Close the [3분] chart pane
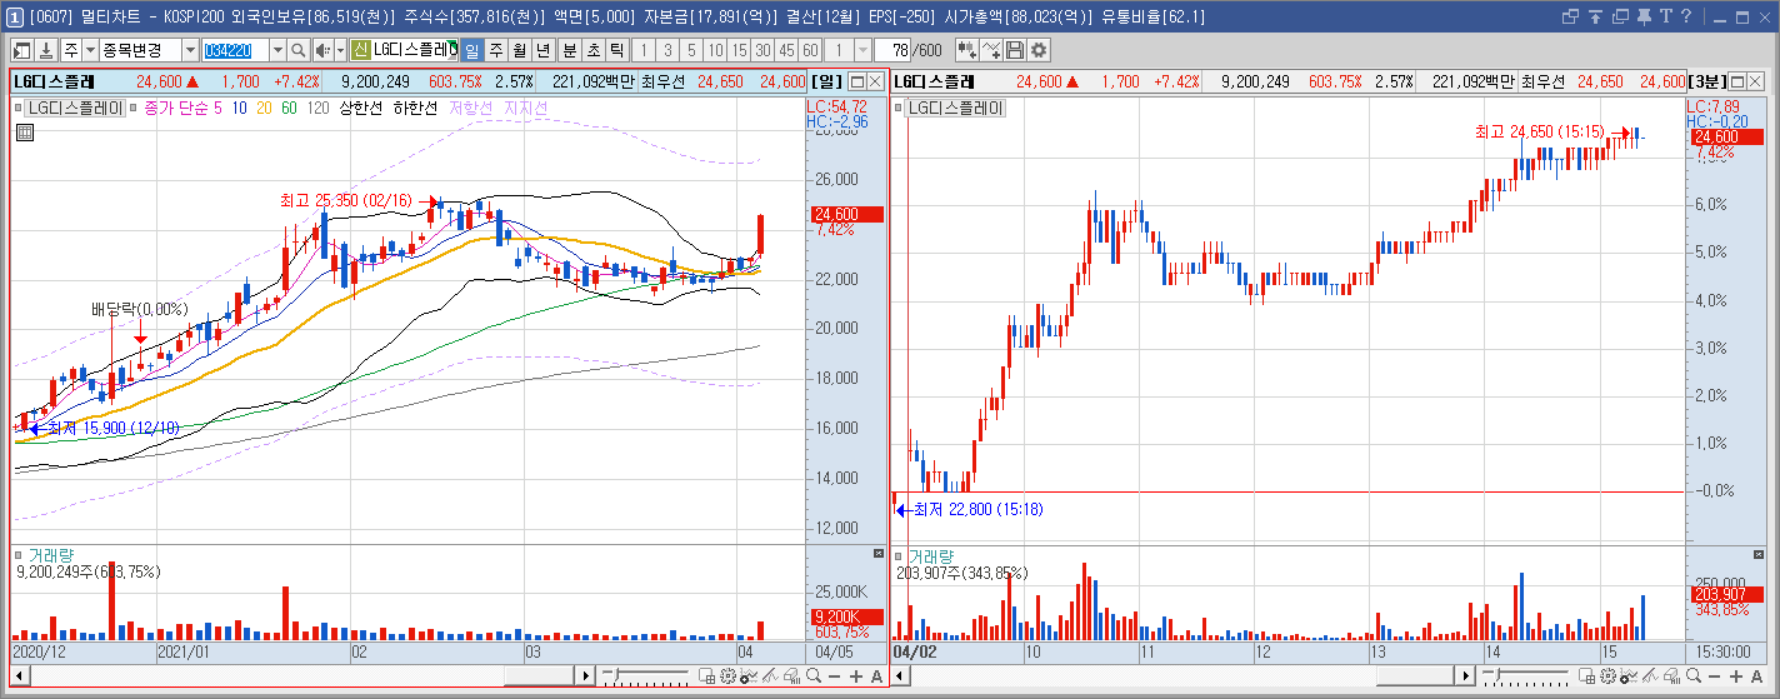 [x=1756, y=81]
